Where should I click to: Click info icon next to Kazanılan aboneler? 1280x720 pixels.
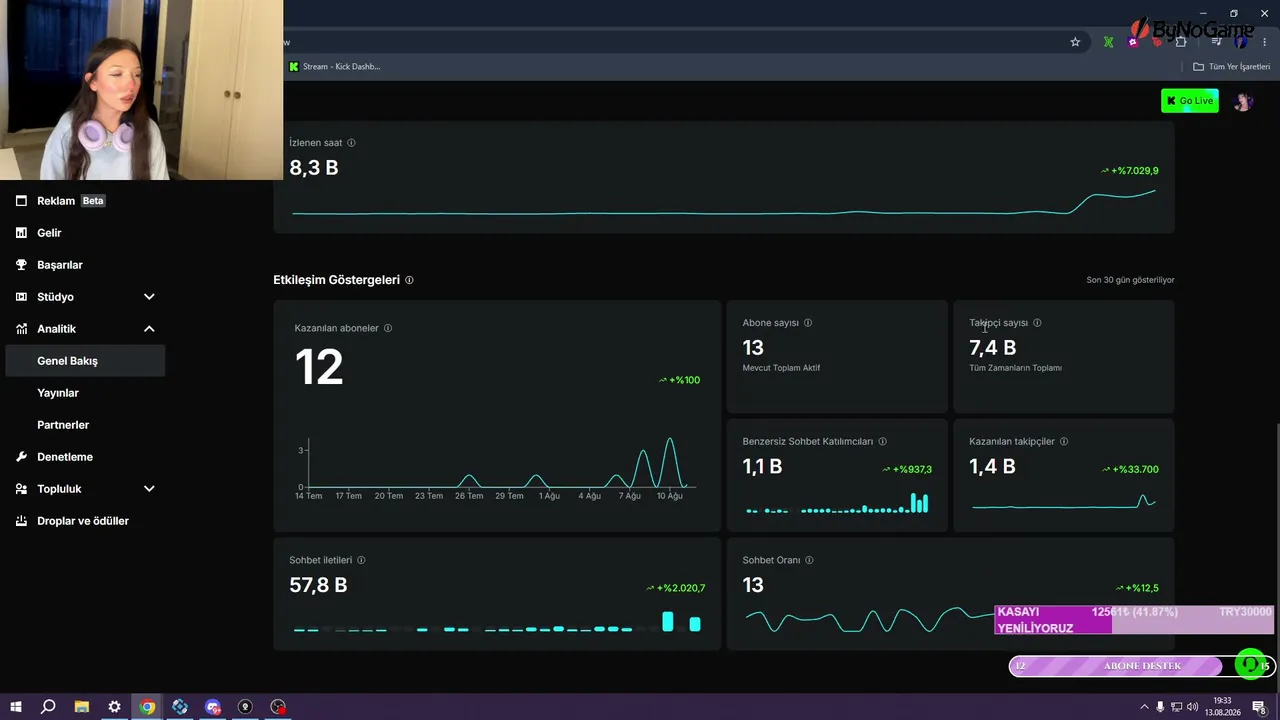(x=388, y=328)
